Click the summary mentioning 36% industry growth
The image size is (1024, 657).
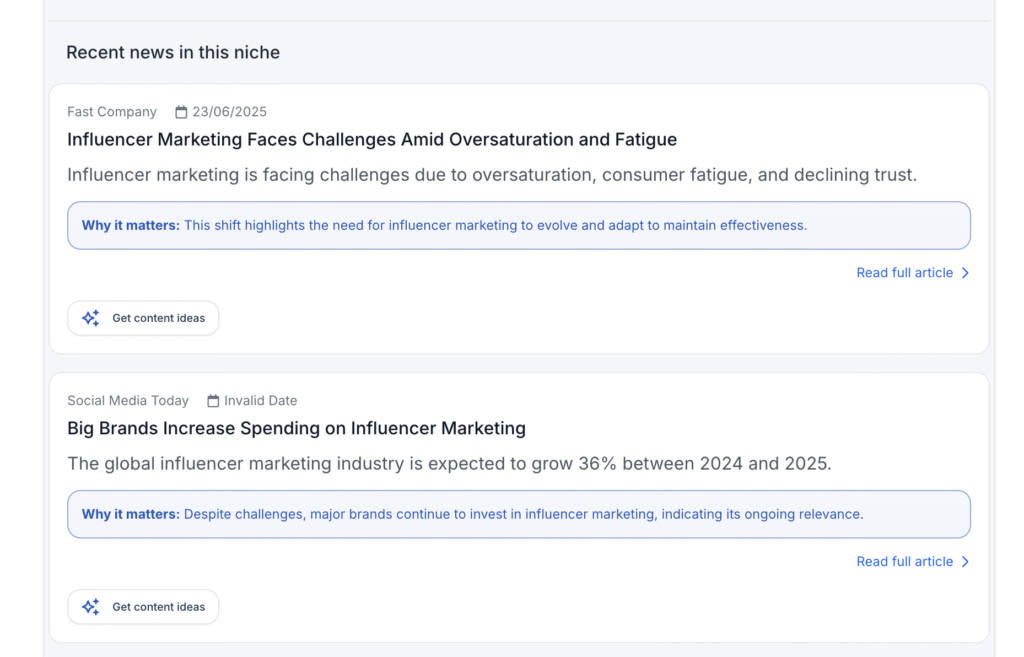[449, 464]
